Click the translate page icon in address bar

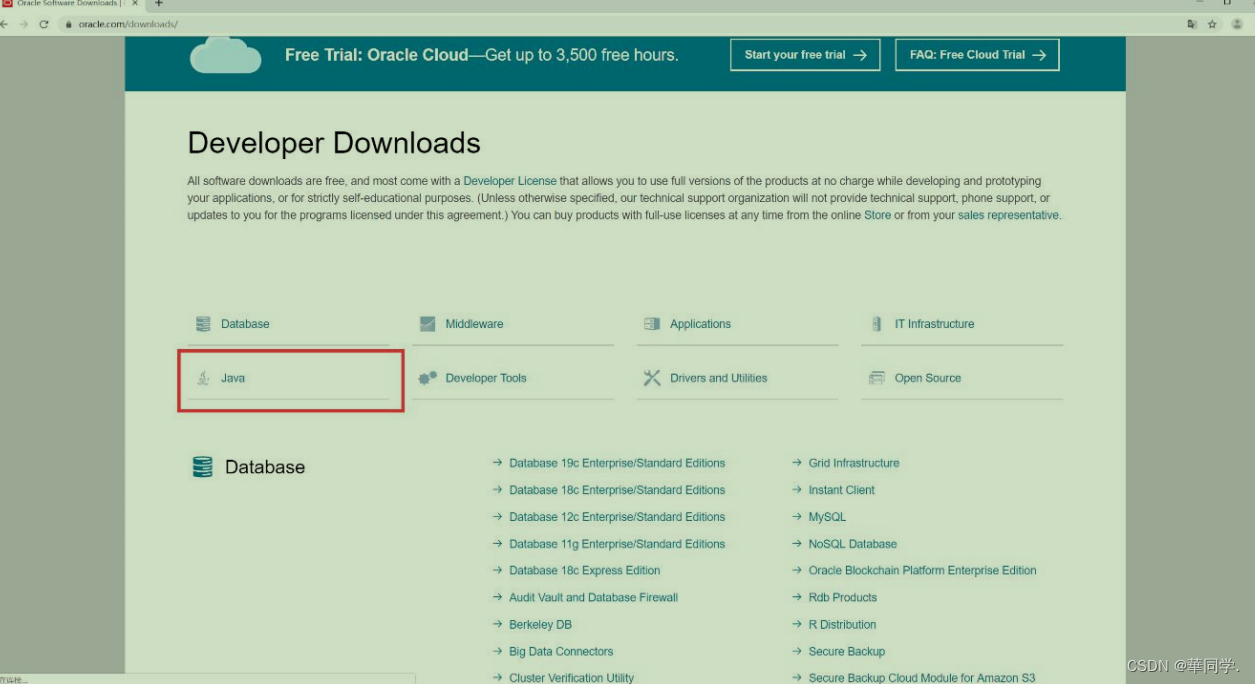click(1191, 24)
